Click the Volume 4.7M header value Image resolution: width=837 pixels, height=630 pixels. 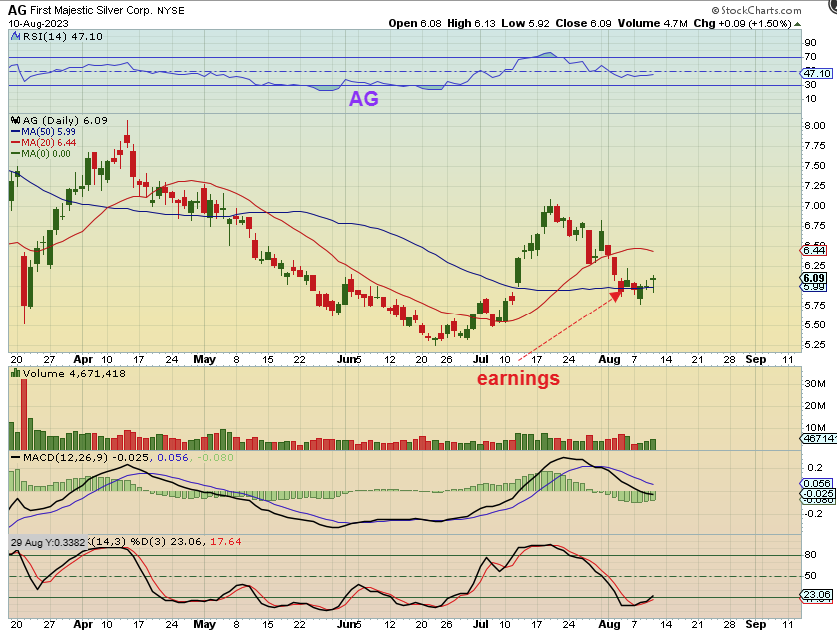coord(652,23)
